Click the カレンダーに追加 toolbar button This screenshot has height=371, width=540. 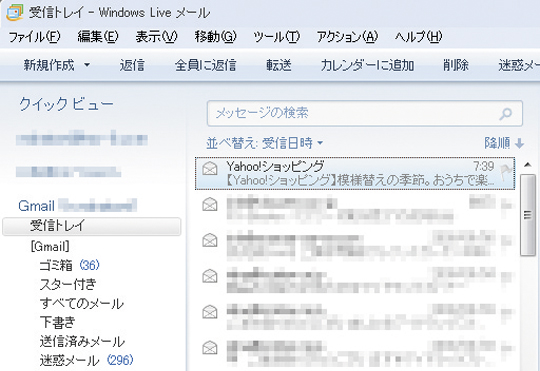click(x=367, y=65)
